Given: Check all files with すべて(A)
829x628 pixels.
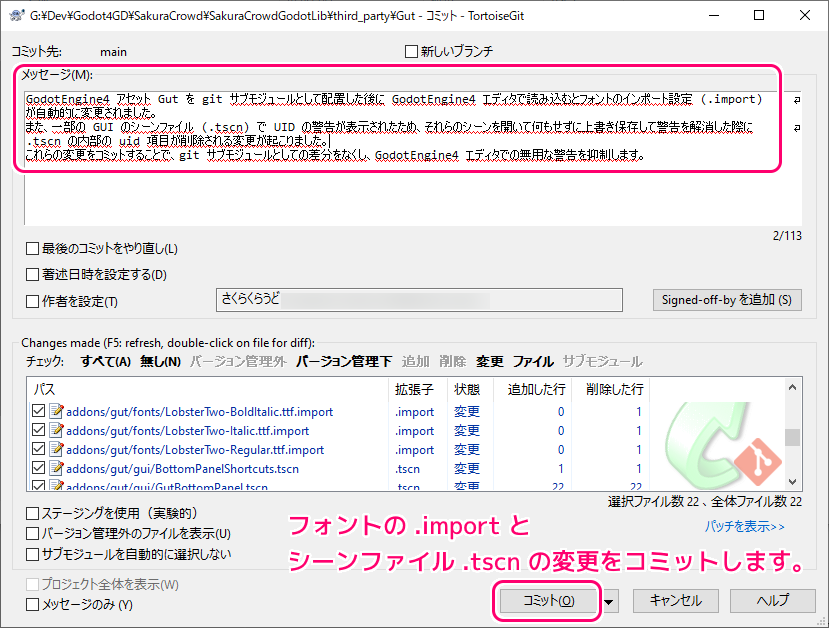Looking at the screenshot, I should (106, 362).
